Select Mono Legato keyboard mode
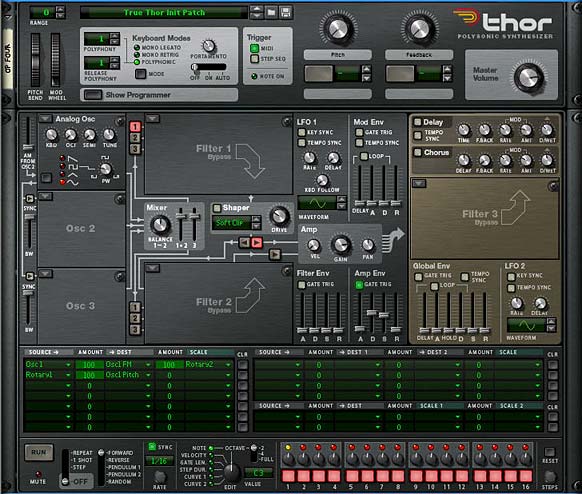Viewport: 582px width, 494px height. 137,48
